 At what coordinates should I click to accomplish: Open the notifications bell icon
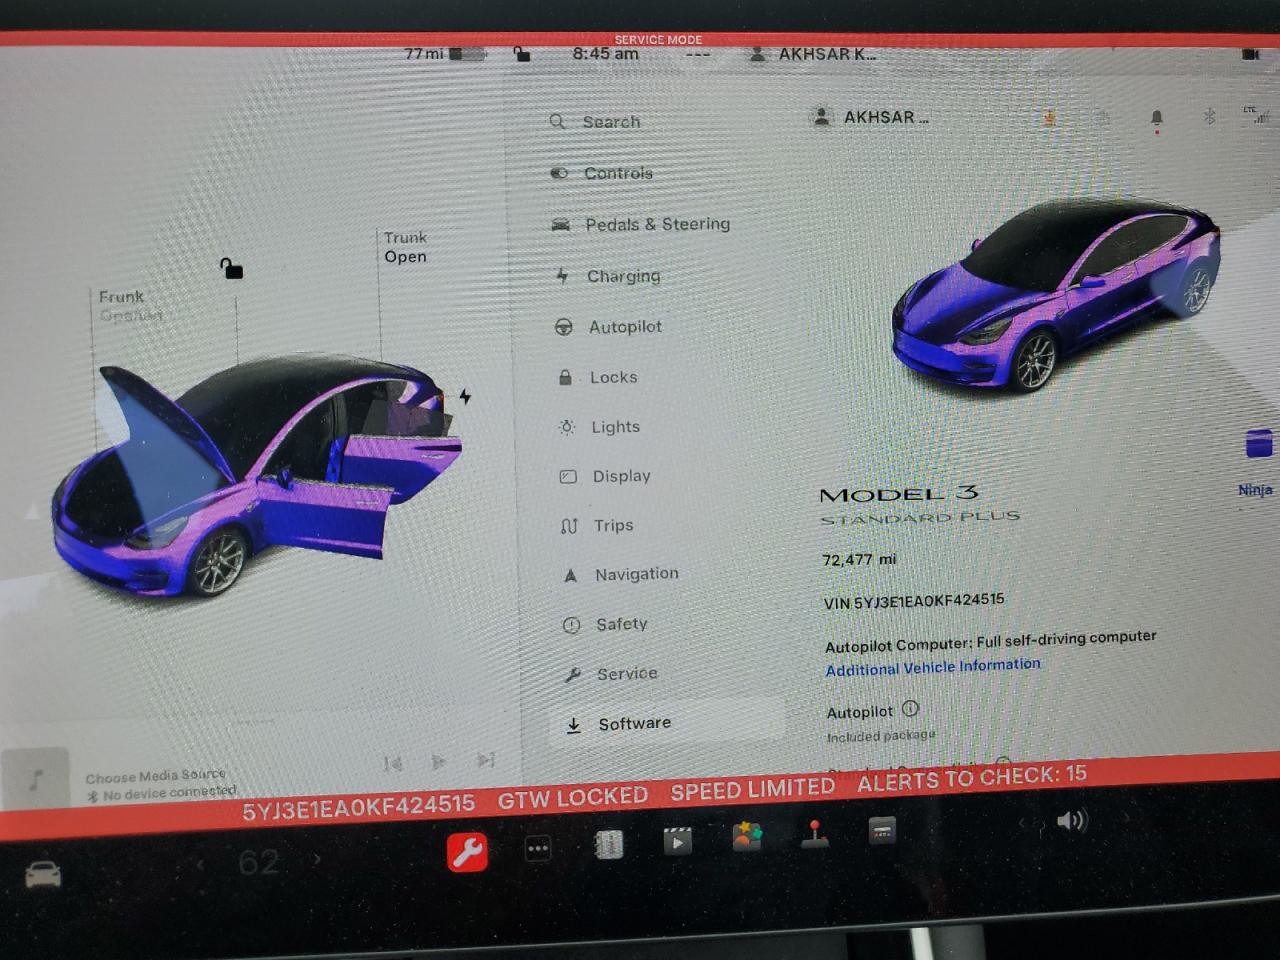[x=1157, y=119]
